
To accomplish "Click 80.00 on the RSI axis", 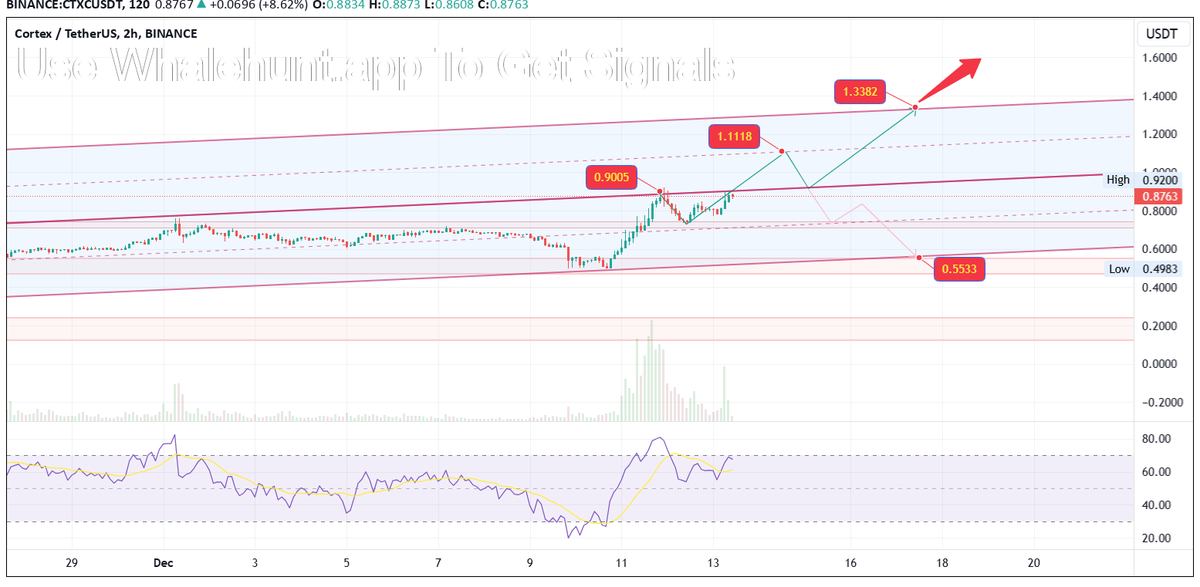I will (x=1157, y=439).
